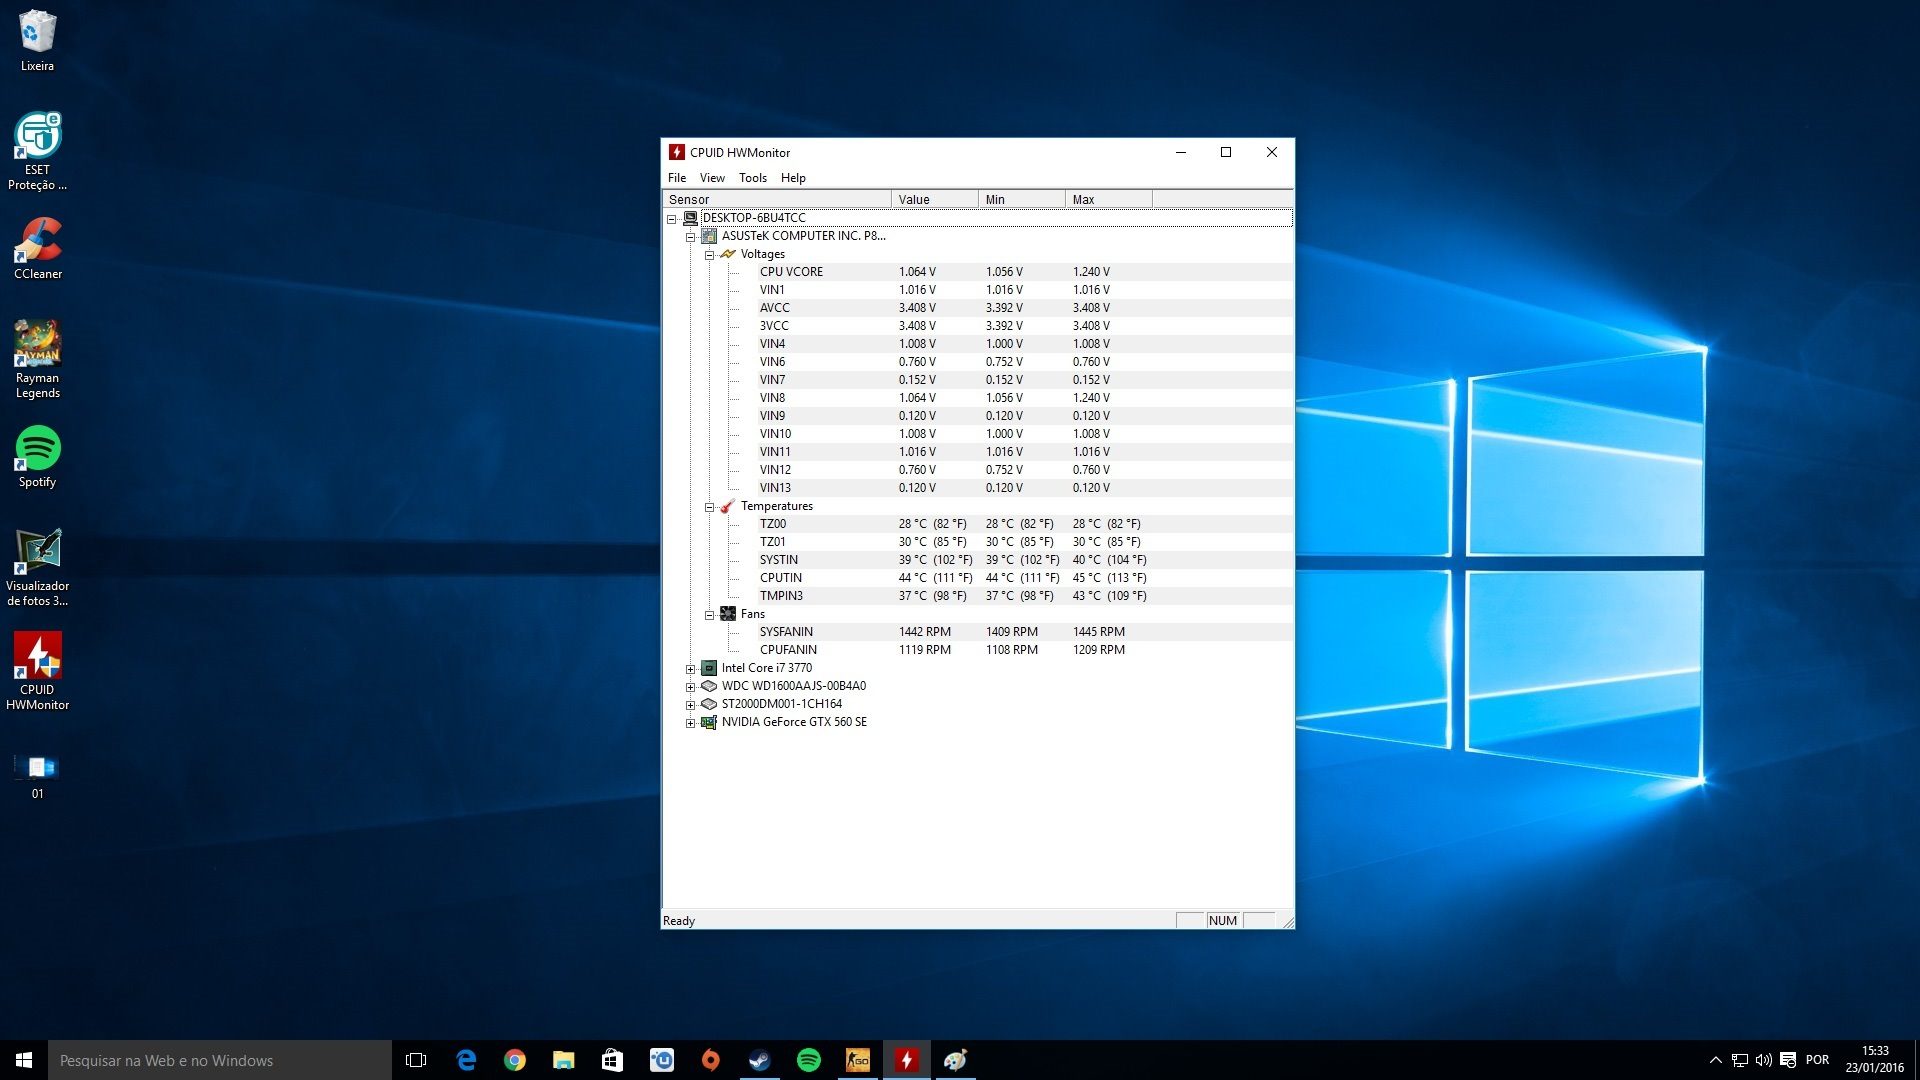Open the CCleaner desktop shortcut
The image size is (1920, 1080).
[37, 249]
